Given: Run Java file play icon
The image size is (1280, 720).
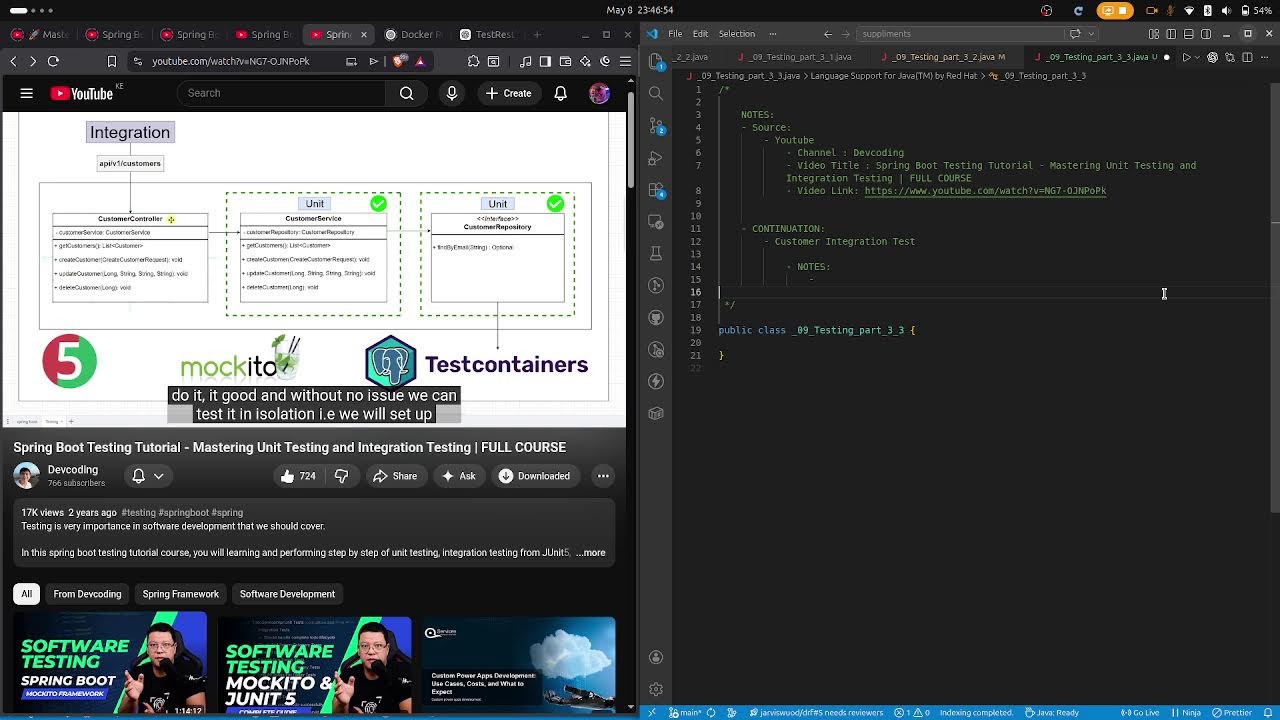Looking at the screenshot, I should [1186, 57].
